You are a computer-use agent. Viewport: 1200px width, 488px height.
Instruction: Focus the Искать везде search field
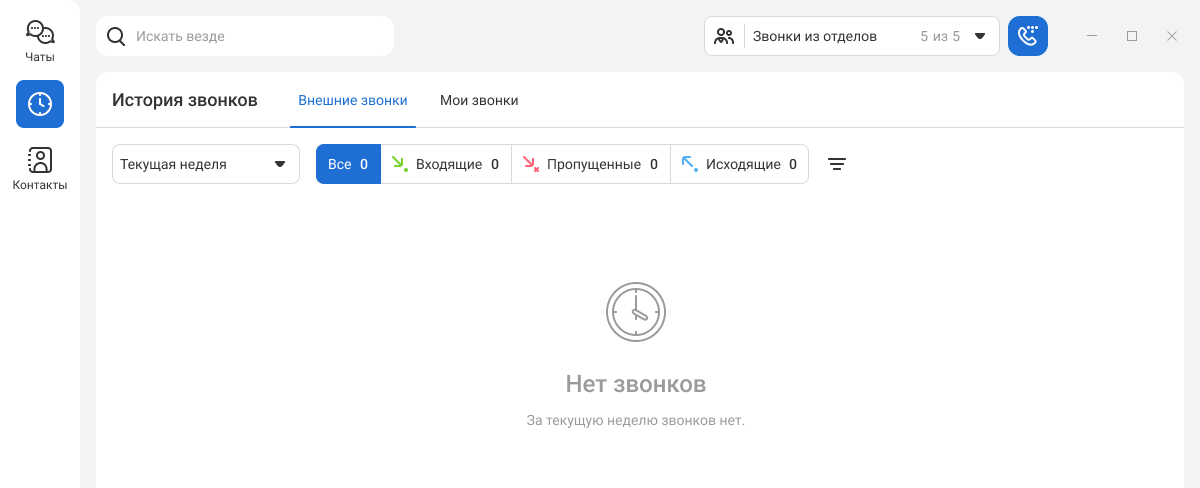[245, 36]
